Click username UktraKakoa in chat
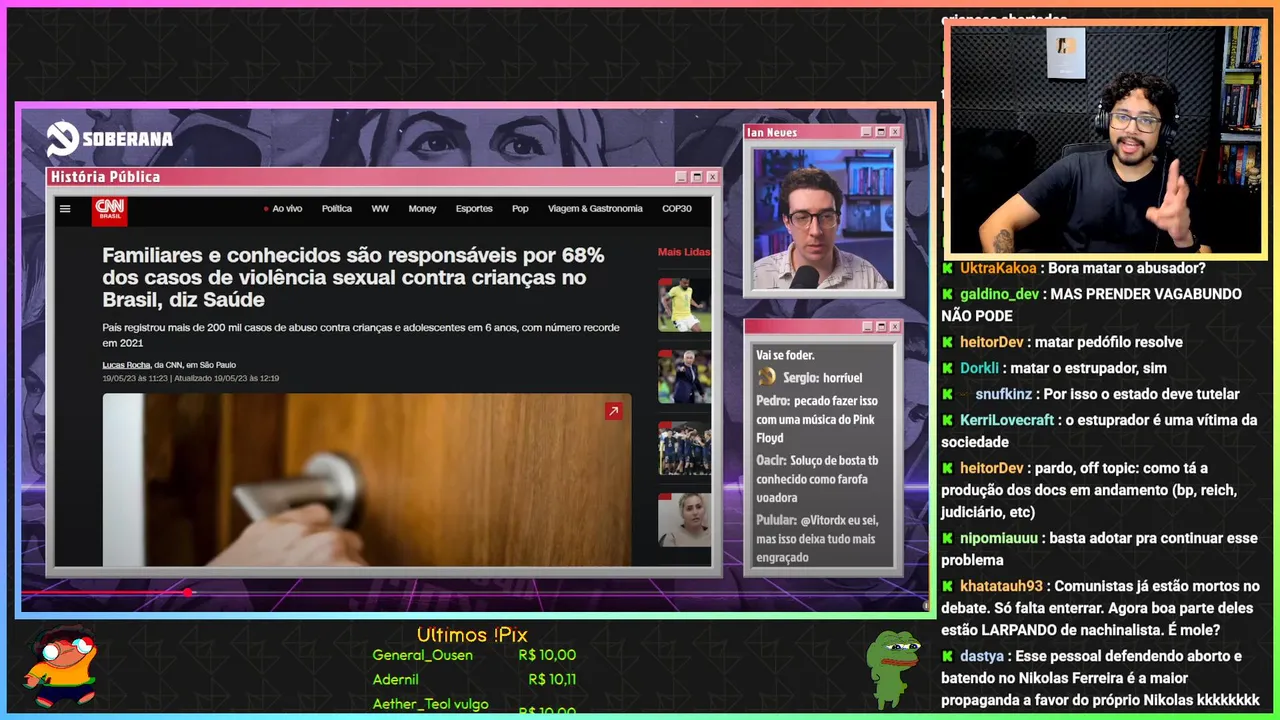This screenshot has width=1280, height=720. pyautogui.click(x=998, y=268)
